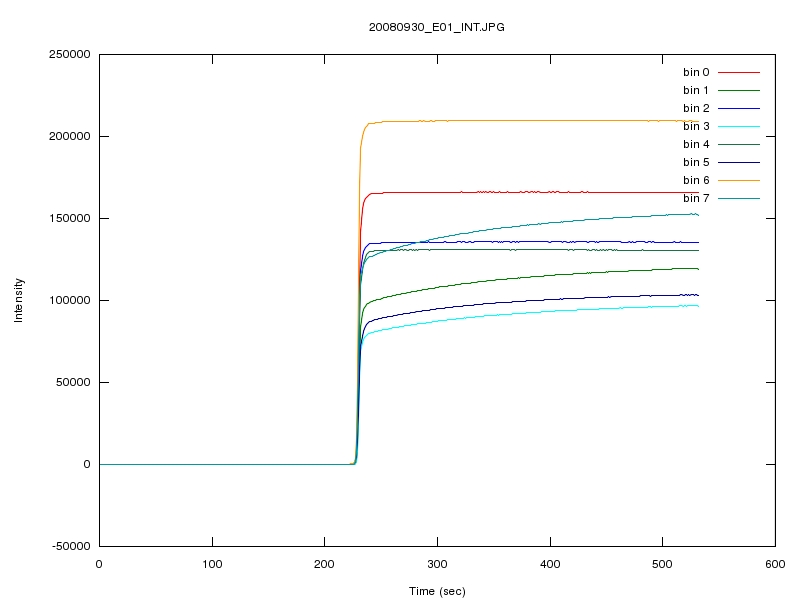Click the chart title 20080930_E01_INT.JPG

click(x=437, y=27)
